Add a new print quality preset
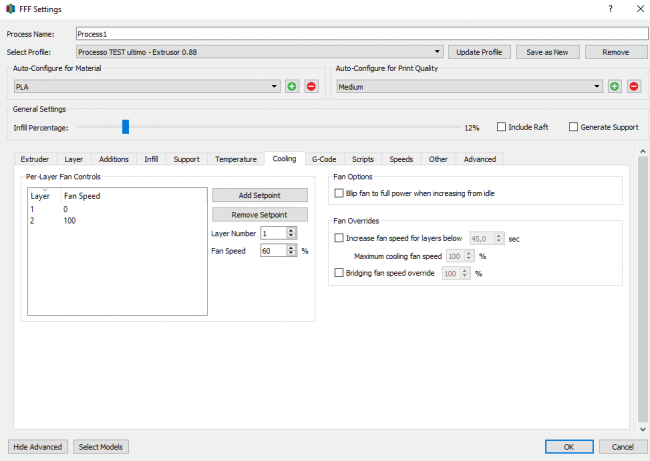The image size is (650, 461). coord(614,87)
